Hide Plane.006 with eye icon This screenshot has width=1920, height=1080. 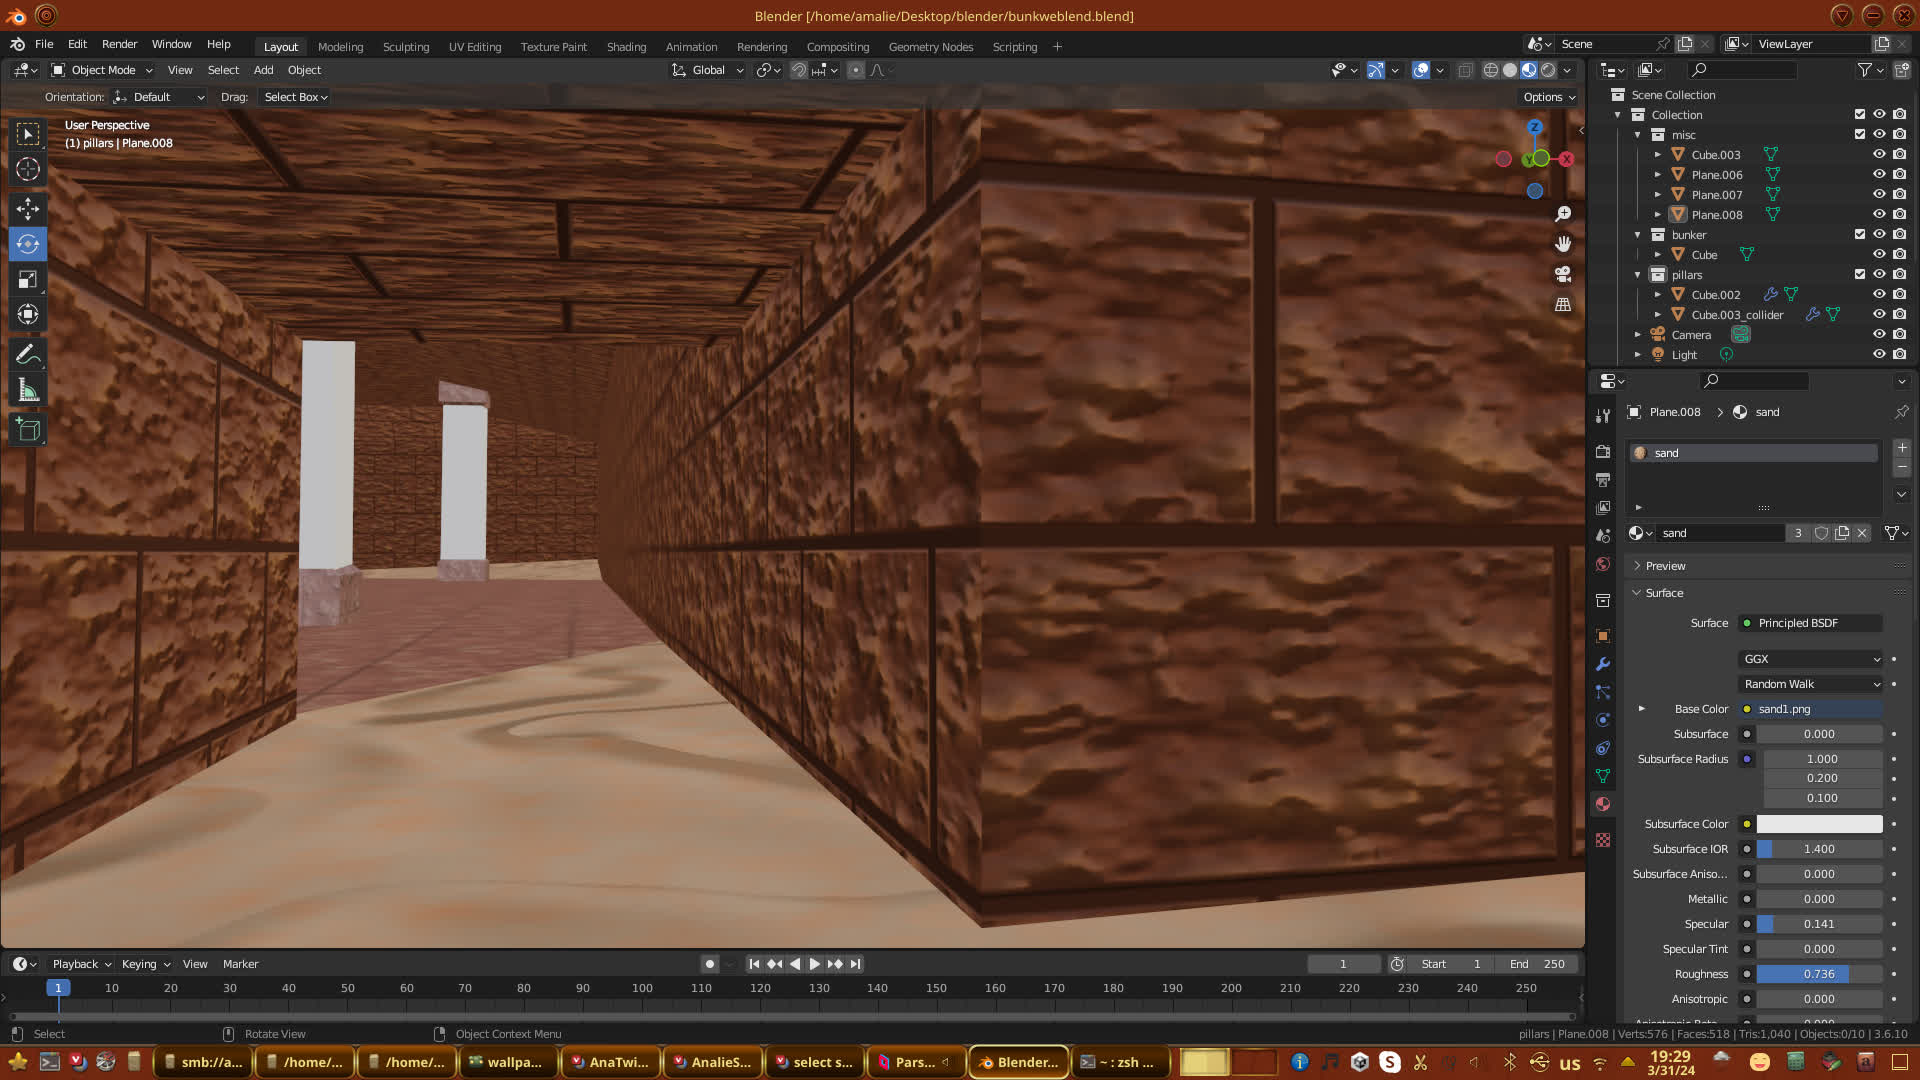1879,175
